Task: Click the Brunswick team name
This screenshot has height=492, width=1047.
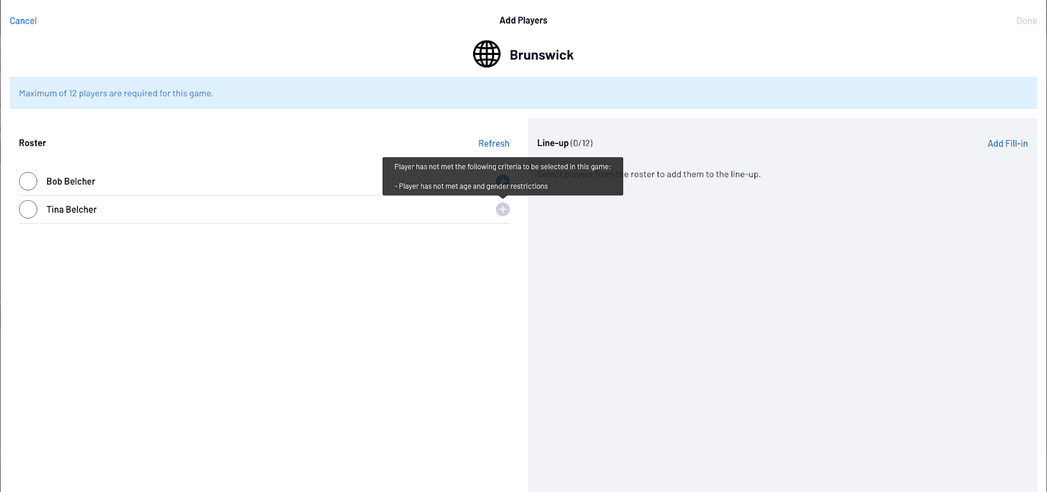Action: point(541,55)
